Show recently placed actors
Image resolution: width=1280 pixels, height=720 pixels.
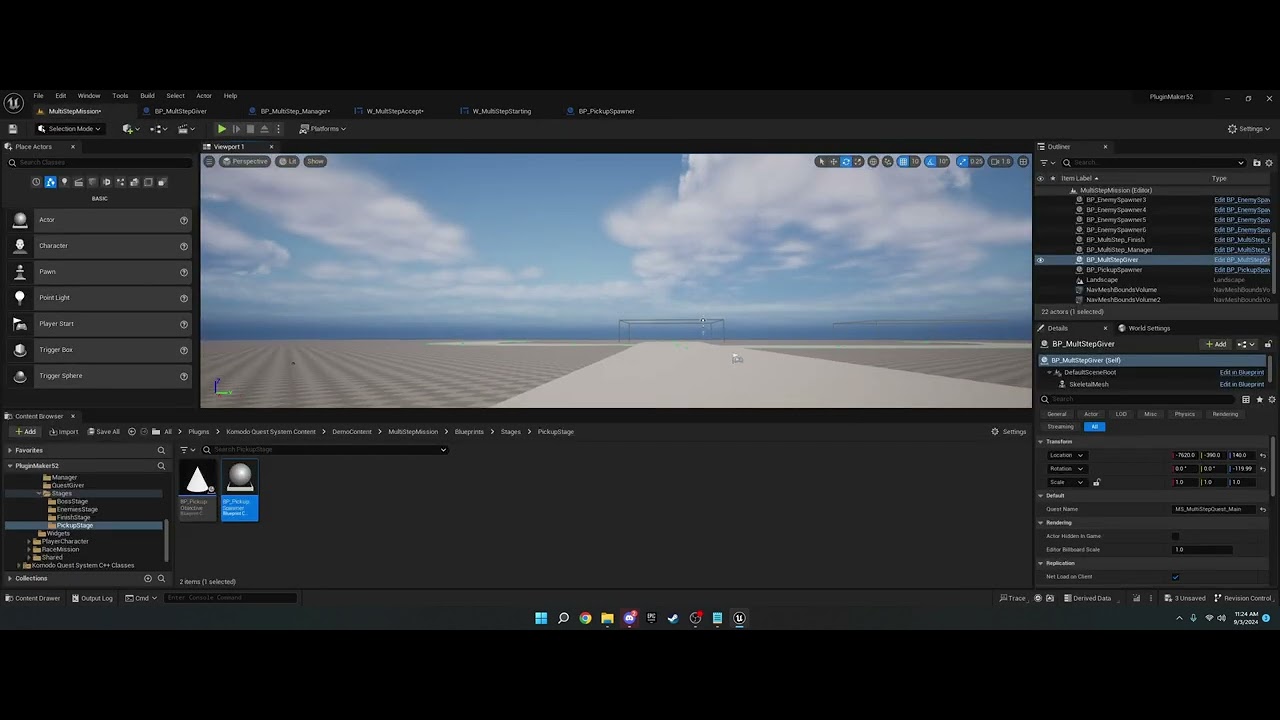pyautogui.click(x=36, y=182)
